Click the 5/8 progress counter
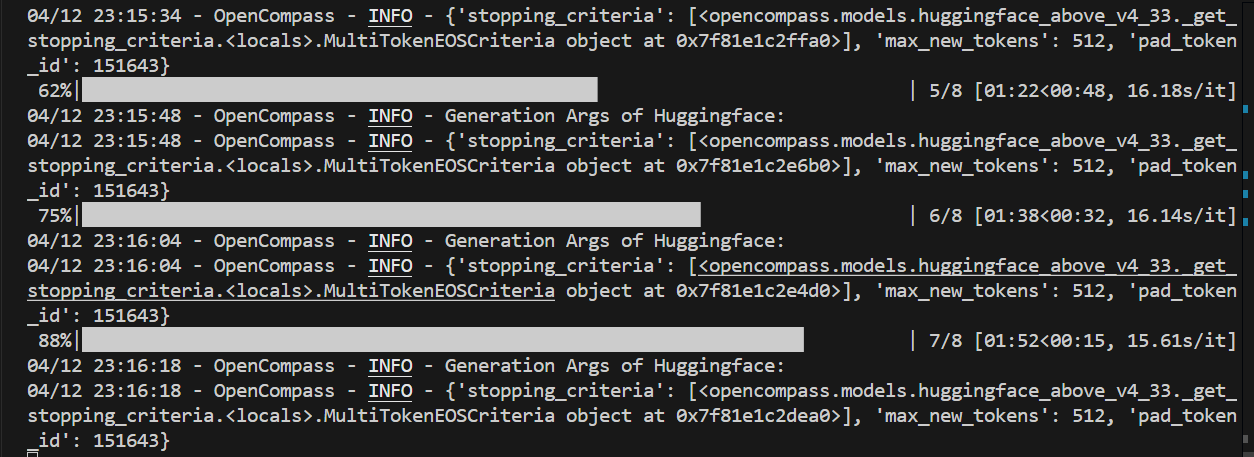 [x=946, y=91]
